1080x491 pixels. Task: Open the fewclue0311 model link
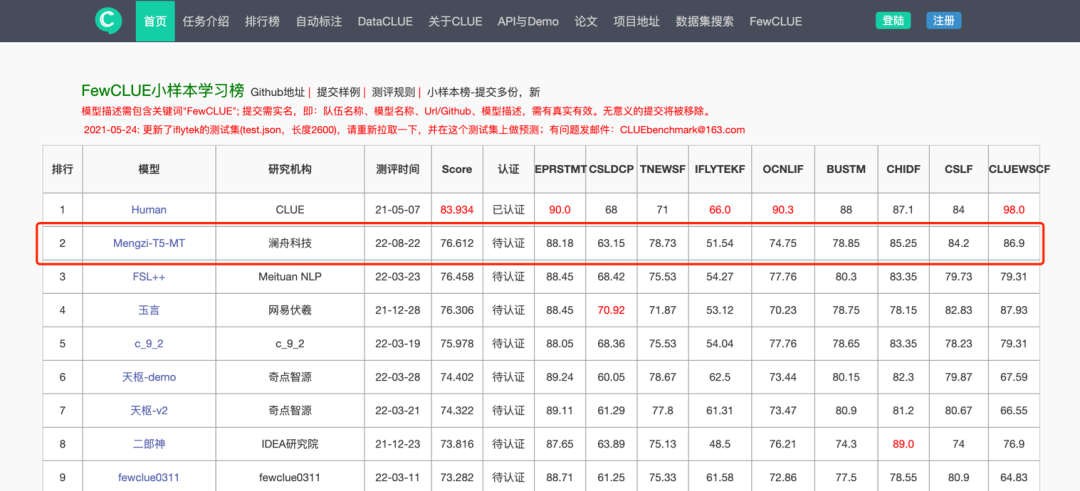click(149, 477)
